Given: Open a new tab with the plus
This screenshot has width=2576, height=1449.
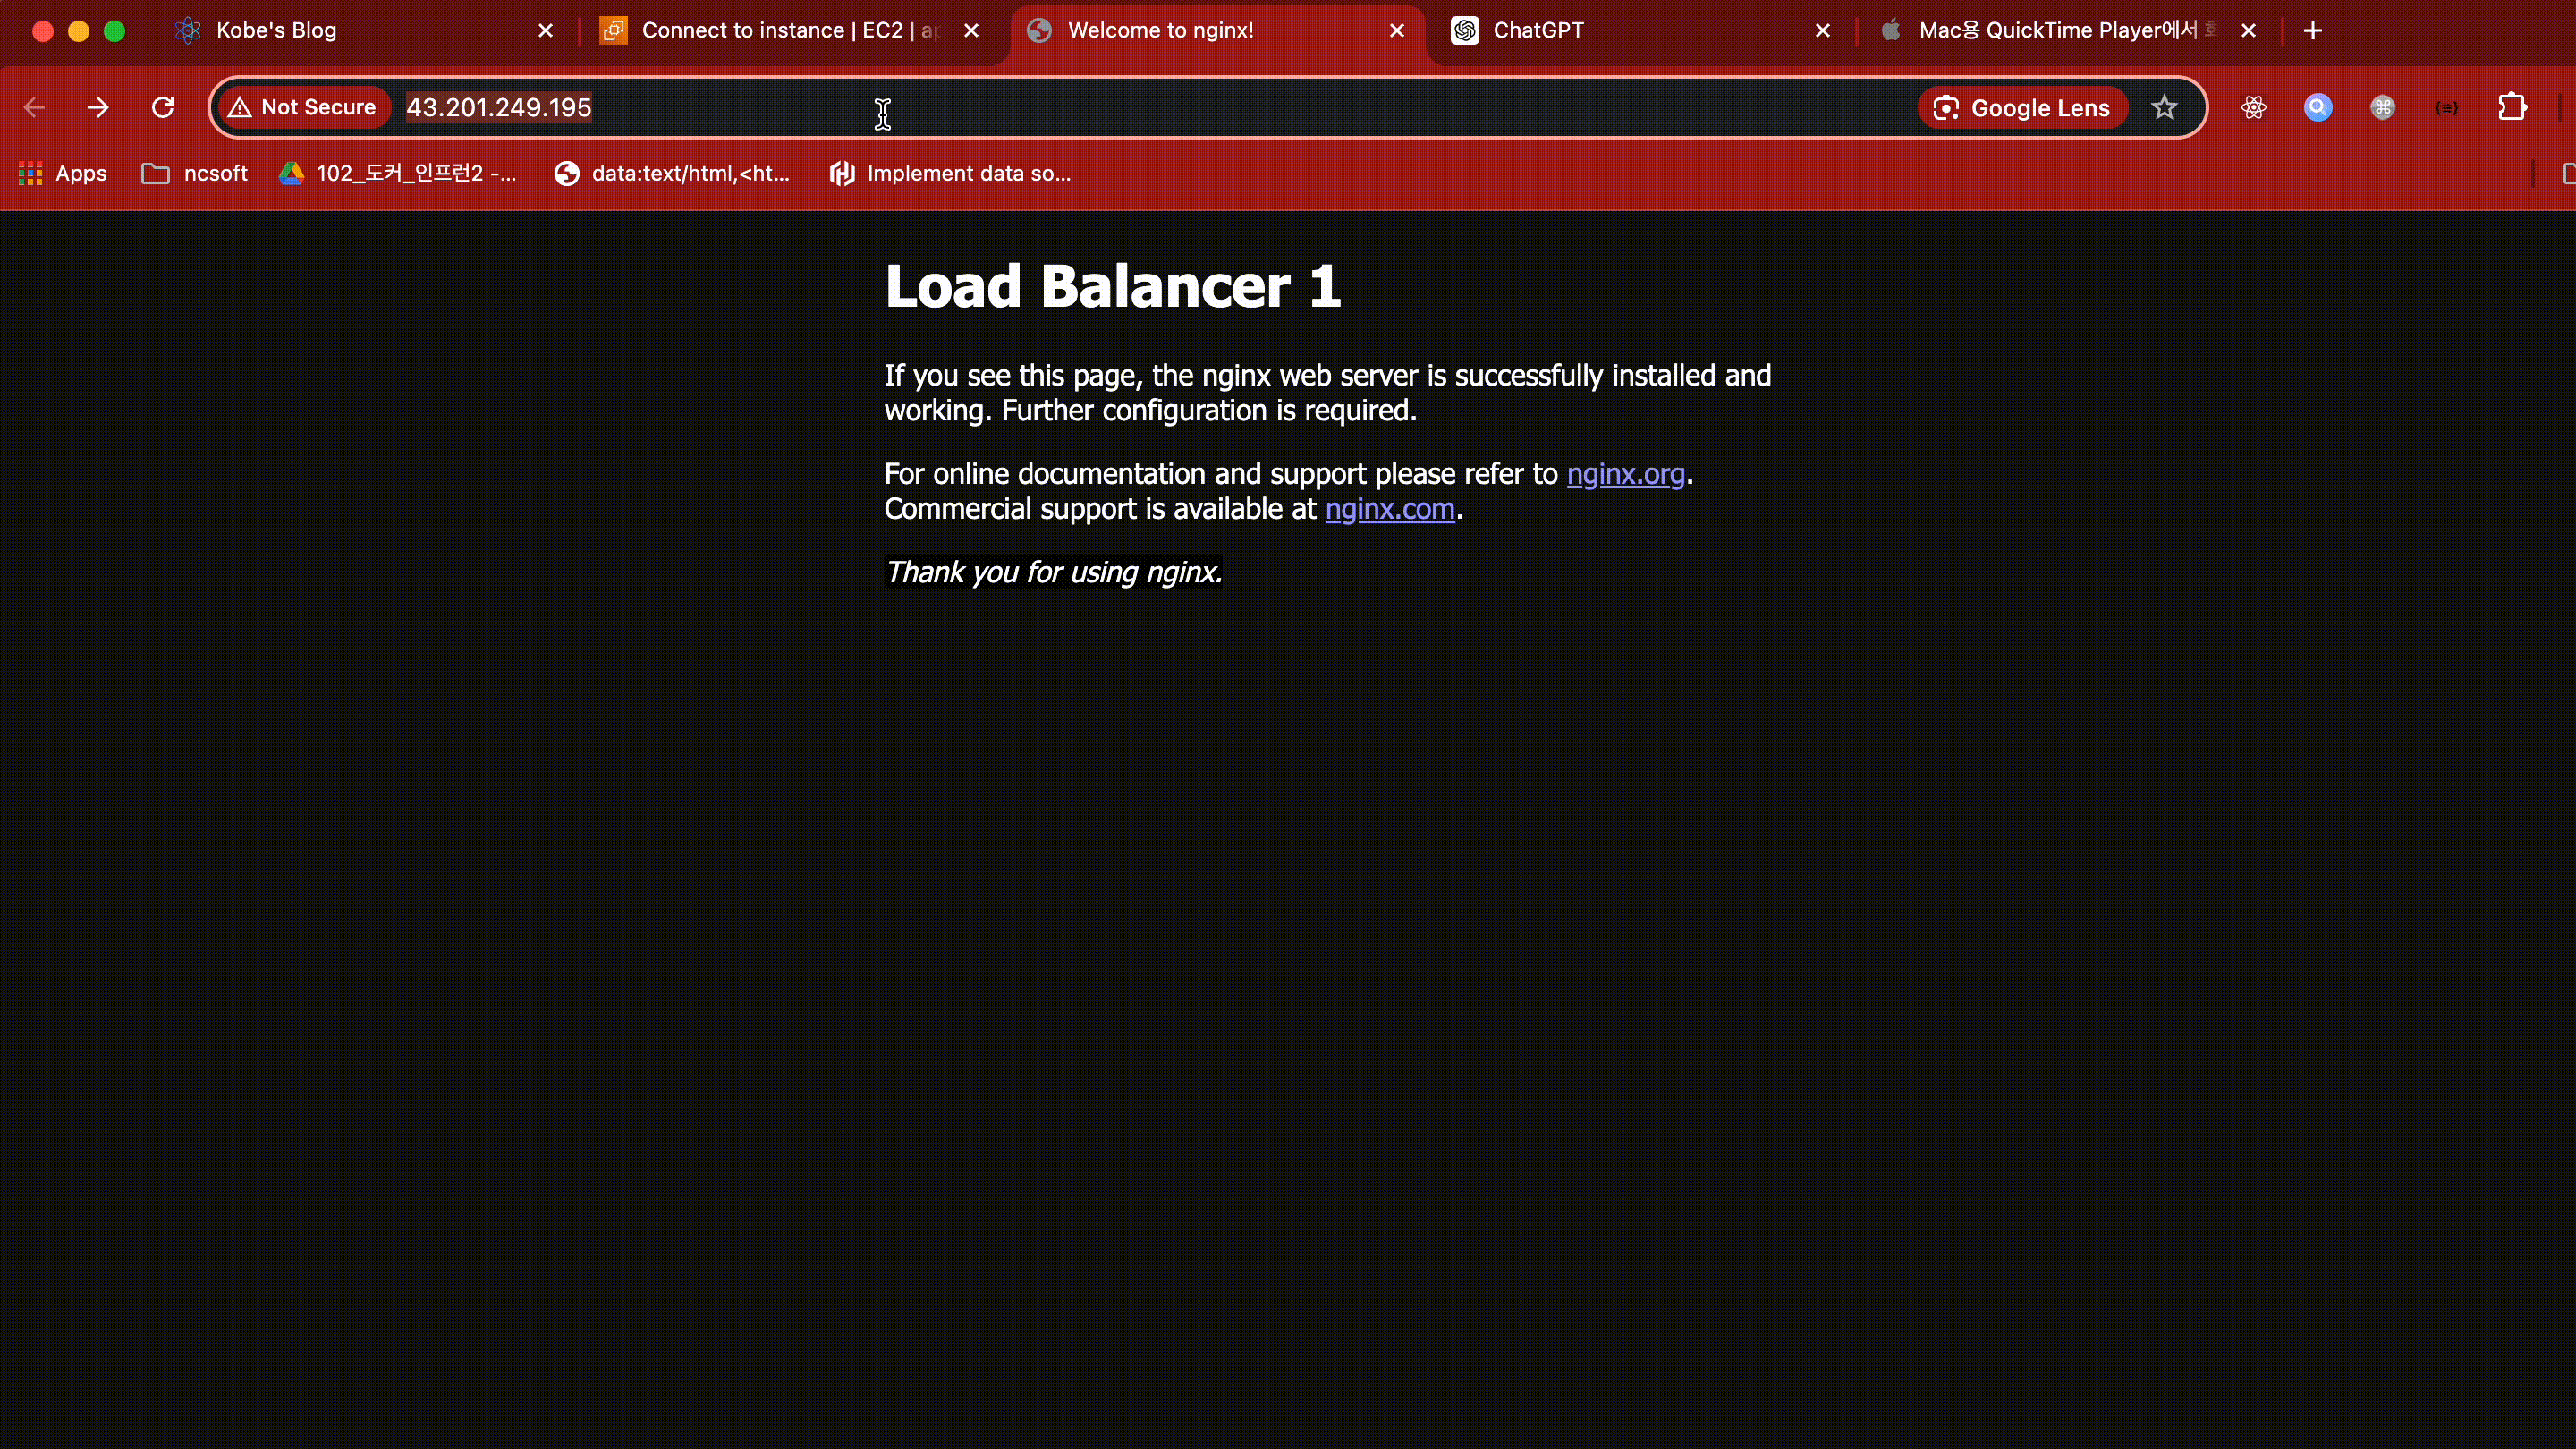Looking at the screenshot, I should [2313, 31].
